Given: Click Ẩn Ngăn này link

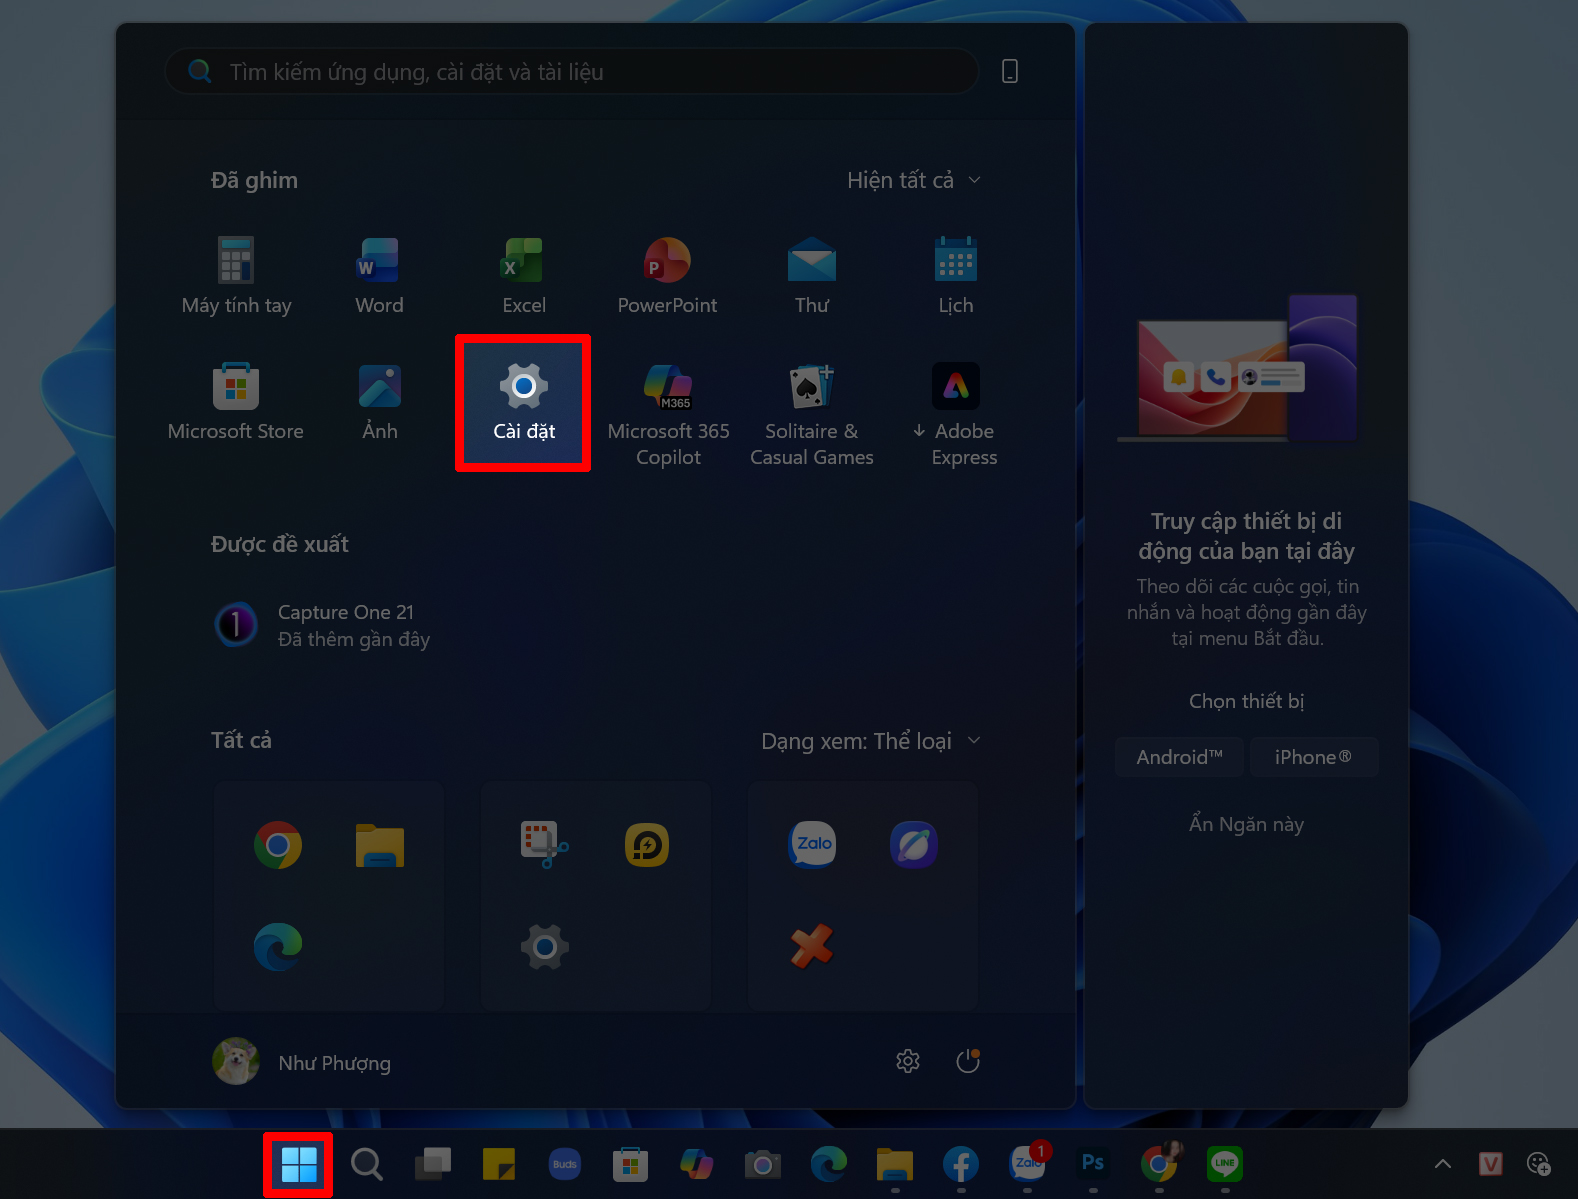Looking at the screenshot, I should tap(1246, 824).
